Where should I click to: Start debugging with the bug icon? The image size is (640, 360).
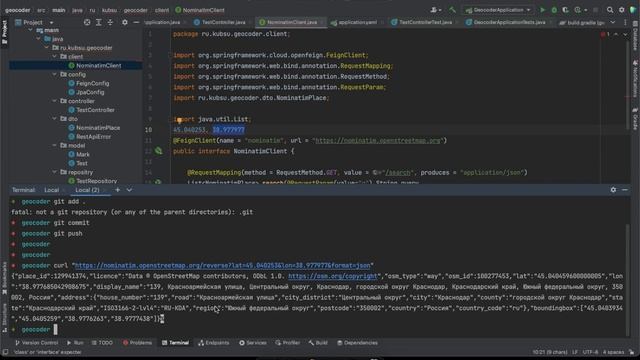coord(554,10)
